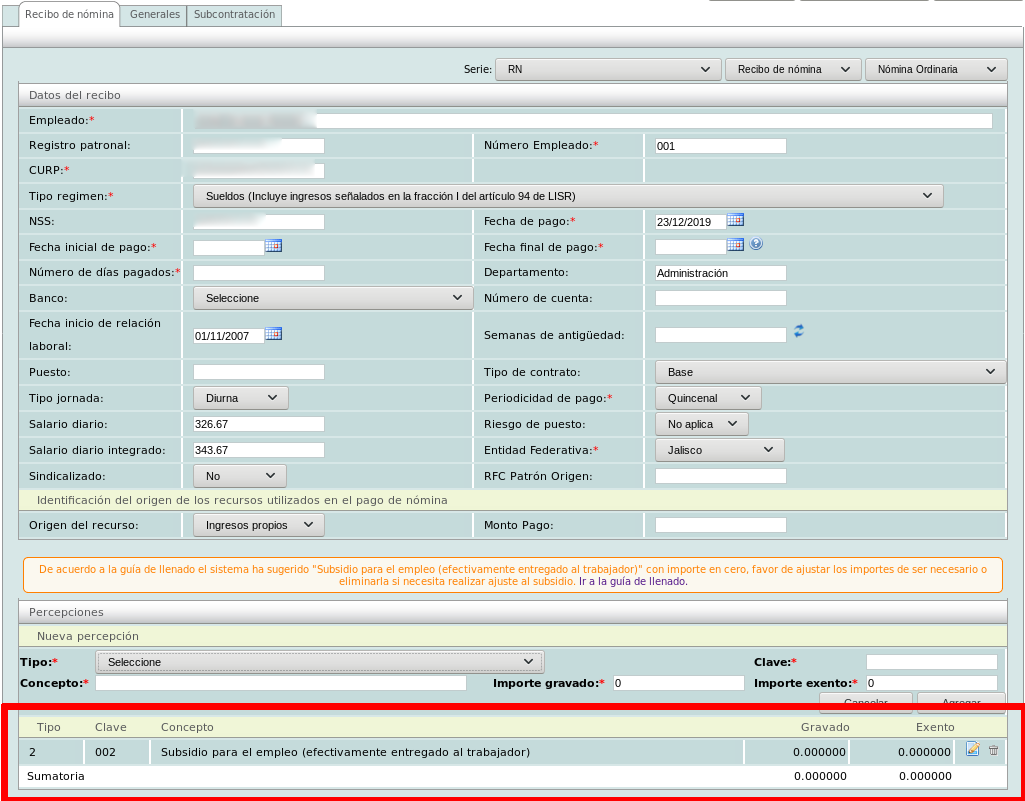Click the Salario diario field

[x=259, y=424]
